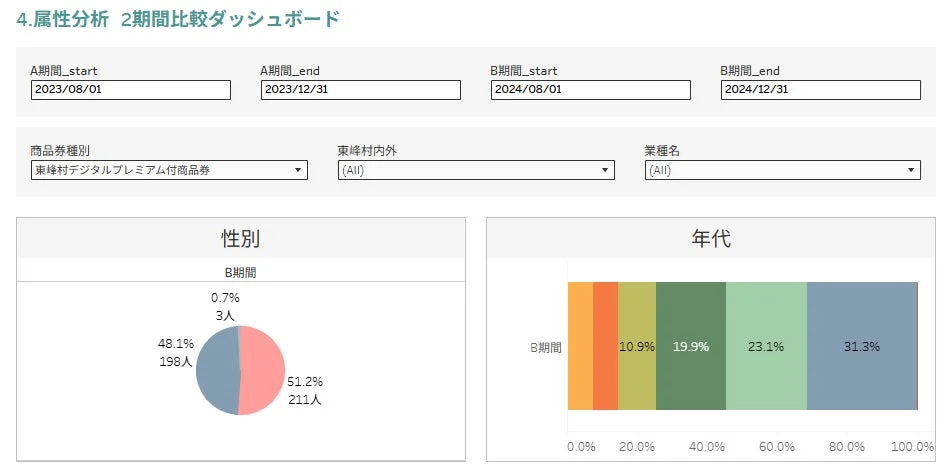
Task: Click the A期間_end date input field
Action: click(x=360, y=90)
